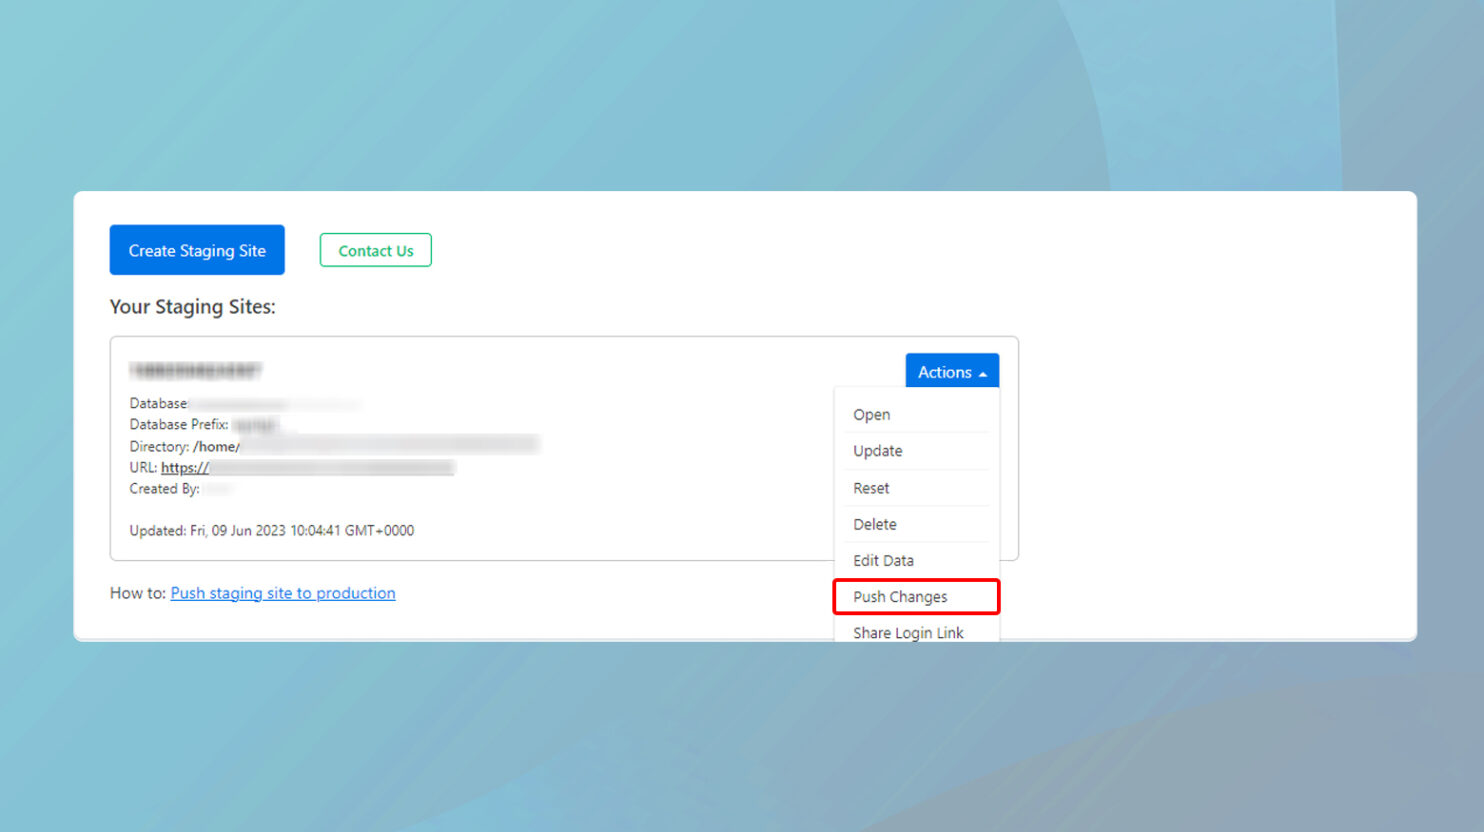Select Share Login Link from the menu
The height and width of the screenshot is (832, 1484).
click(x=908, y=632)
